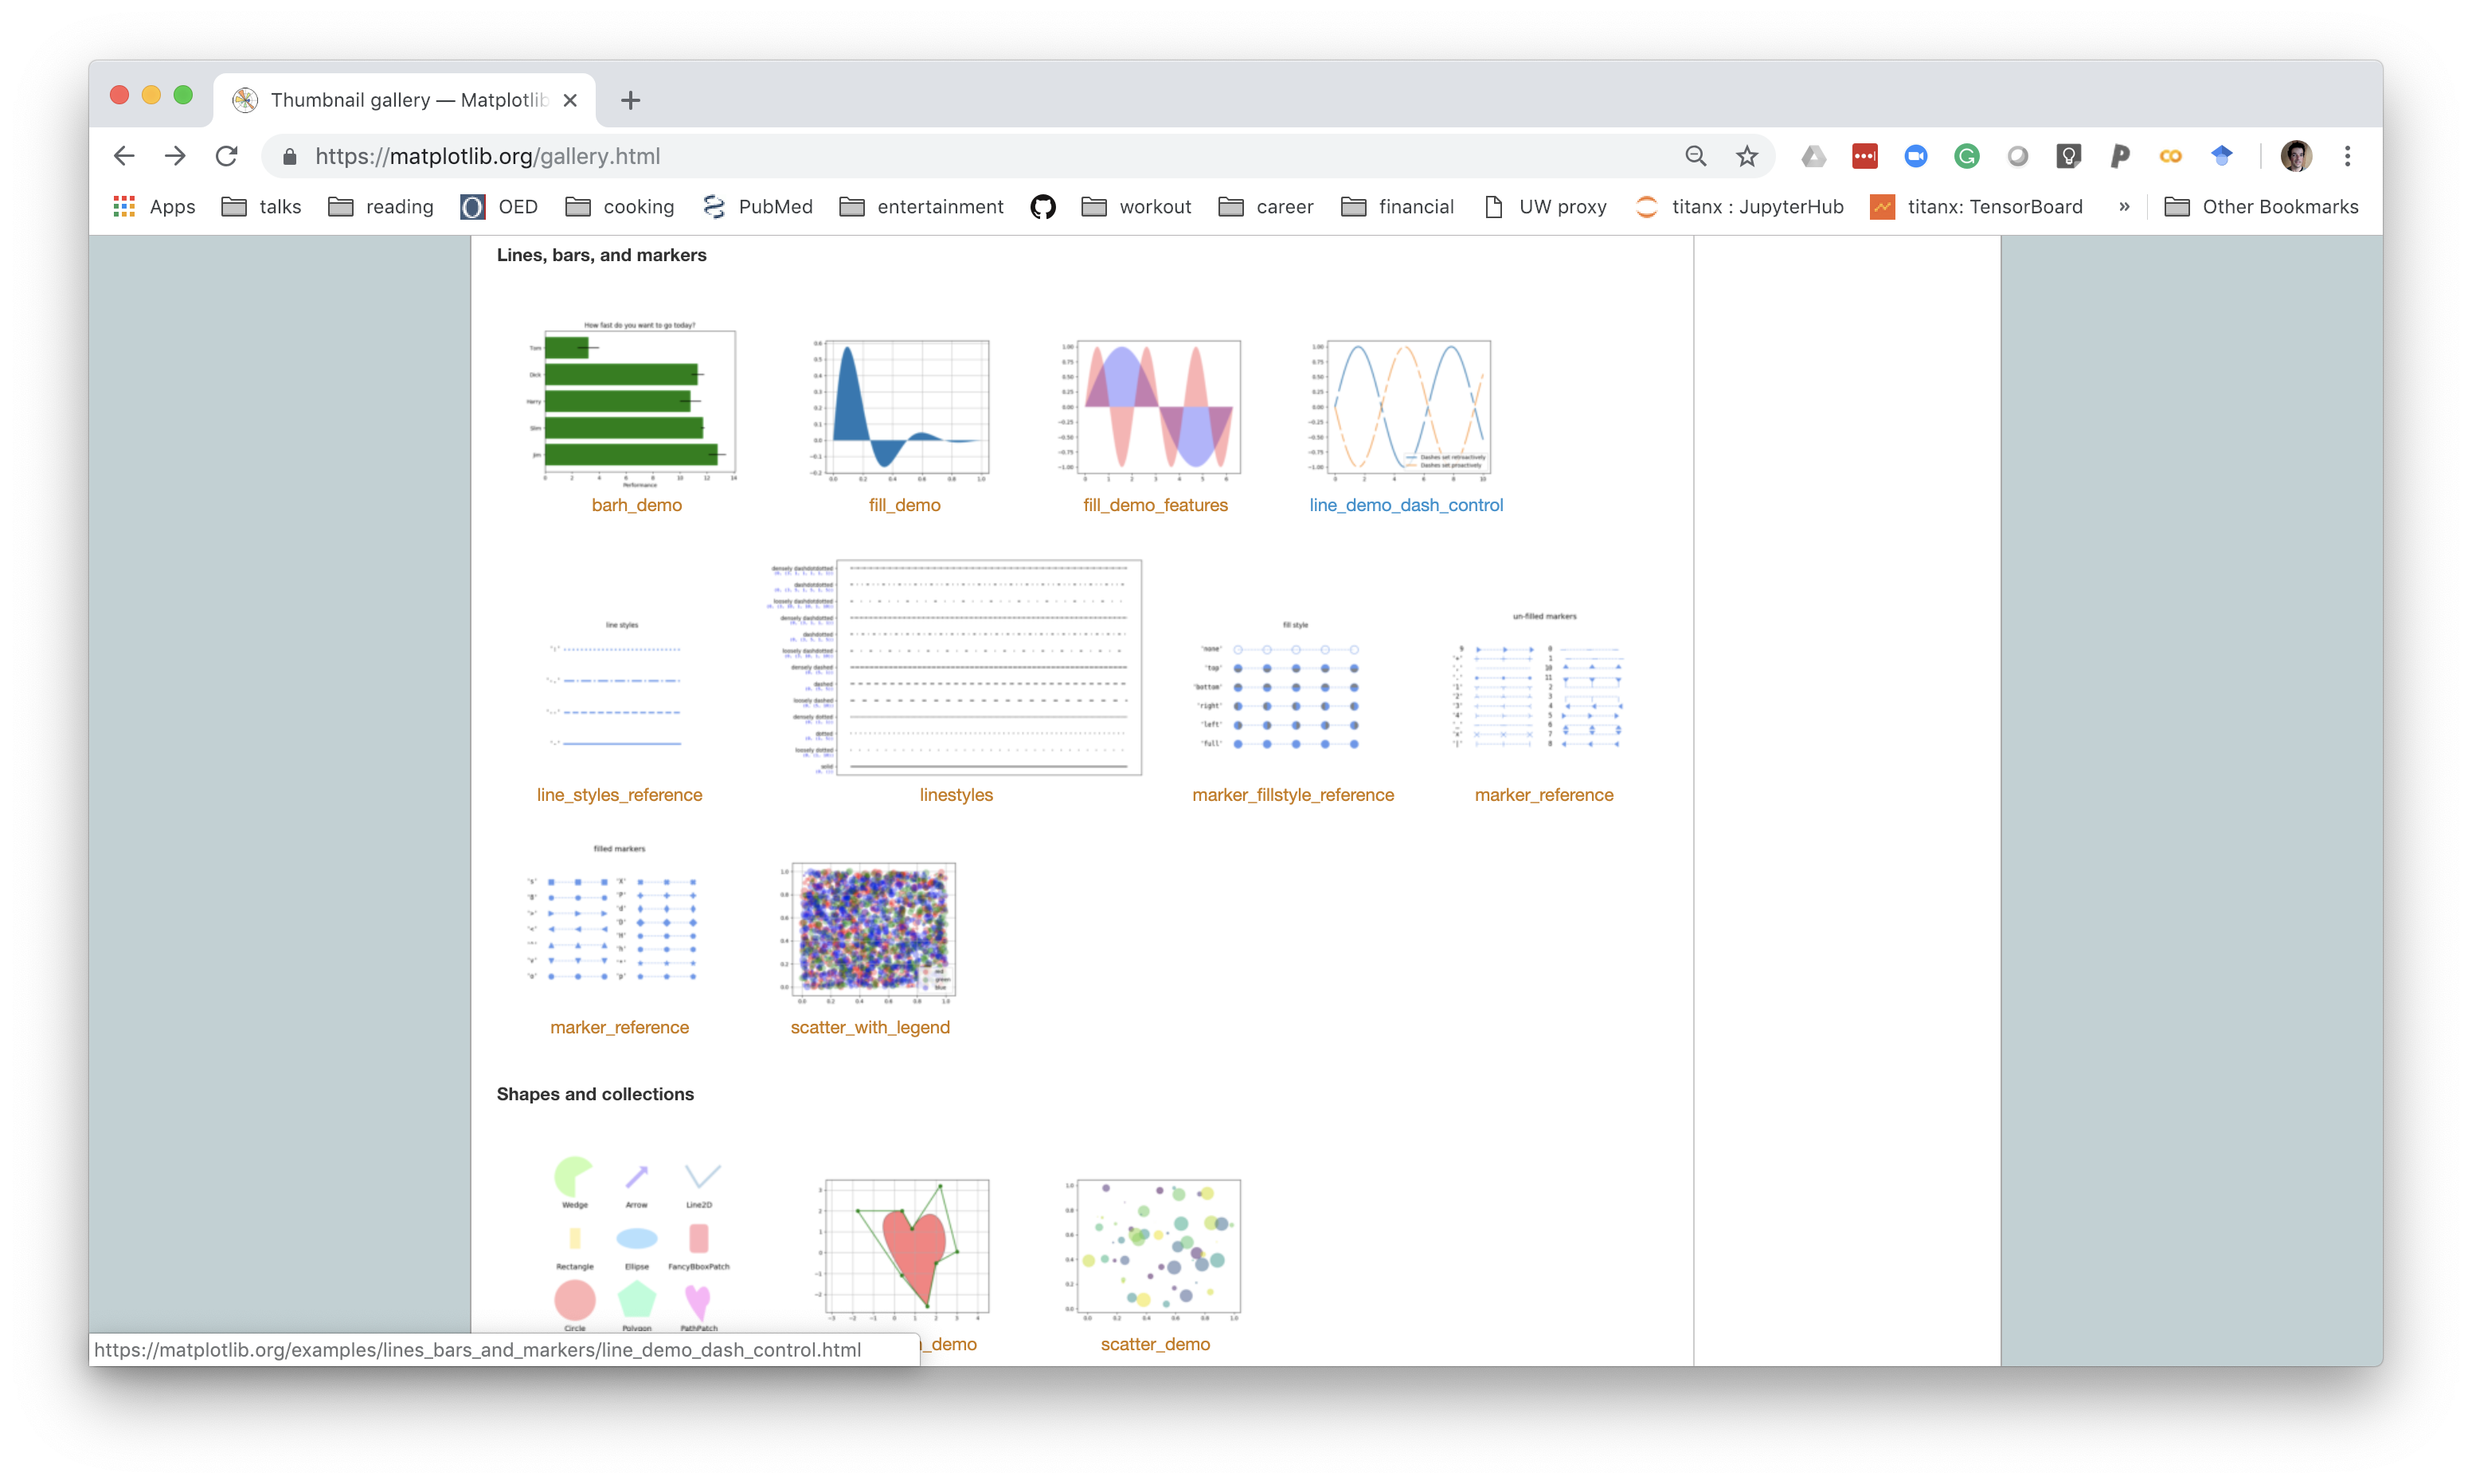Click the dashed sine lines thumbnail
This screenshot has height=1484, width=2472.
1400,410
